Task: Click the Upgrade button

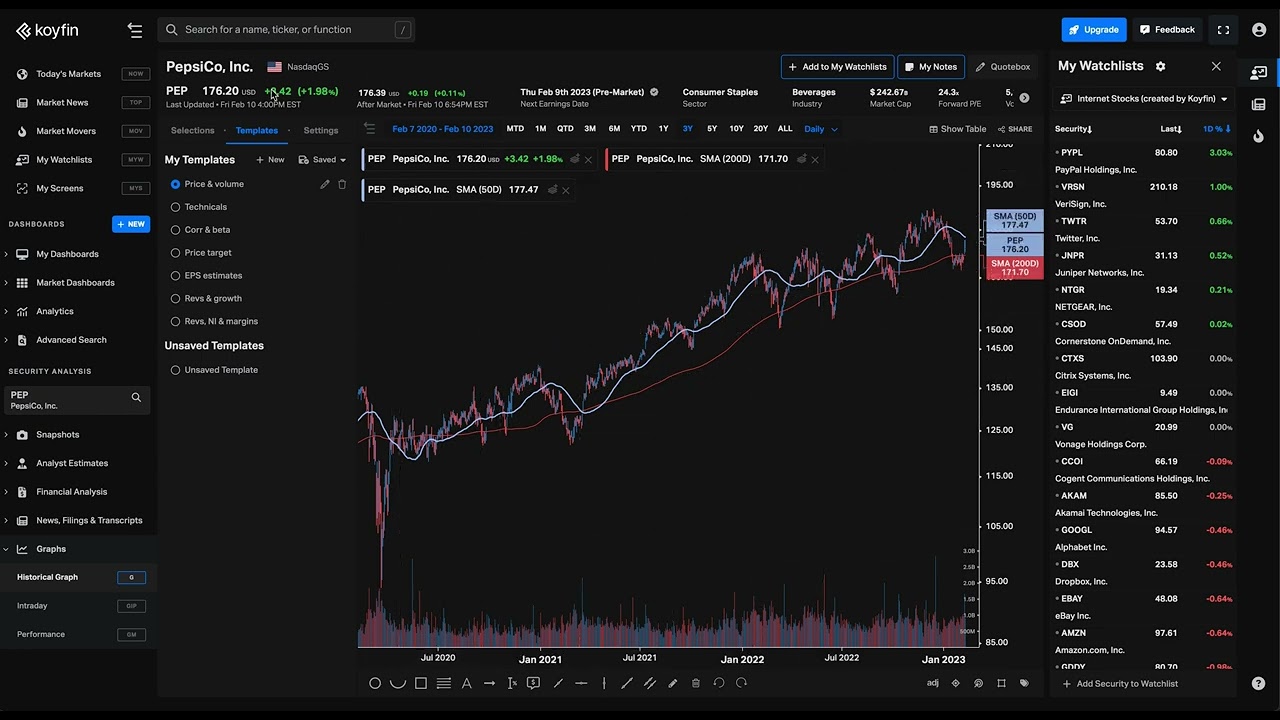Action: pos(1094,30)
